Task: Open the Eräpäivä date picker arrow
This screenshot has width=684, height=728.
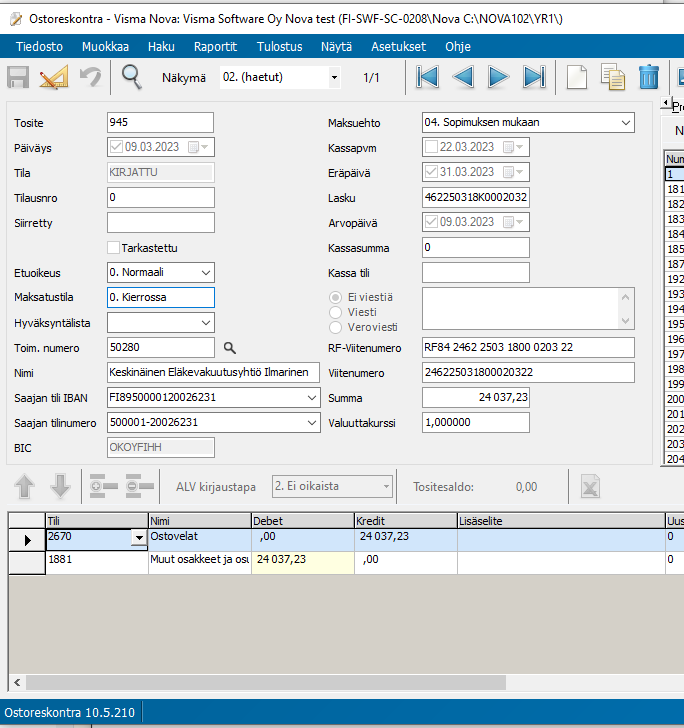Action: (x=520, y=172)
